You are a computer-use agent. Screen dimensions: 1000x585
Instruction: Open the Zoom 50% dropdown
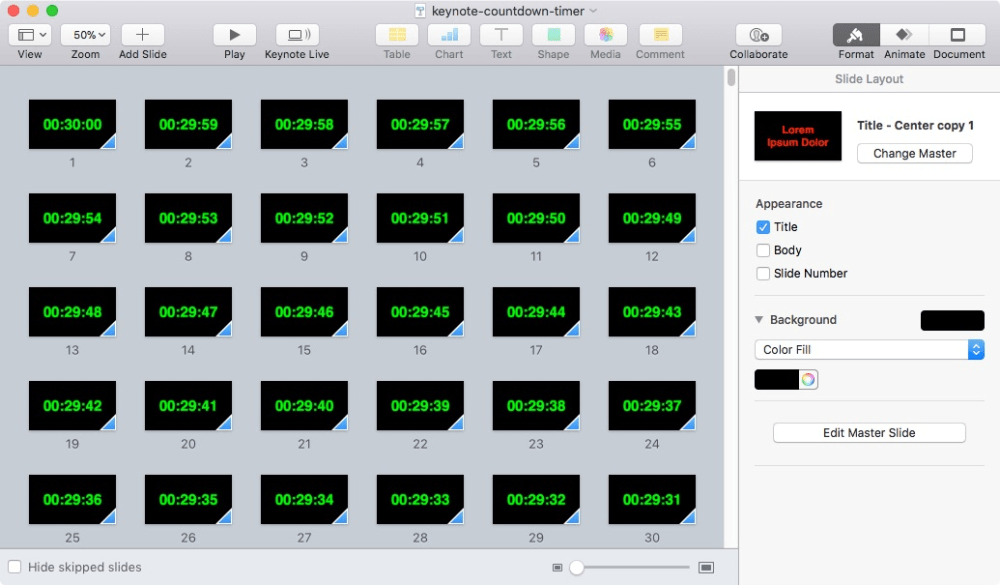(x=85, y=35)
